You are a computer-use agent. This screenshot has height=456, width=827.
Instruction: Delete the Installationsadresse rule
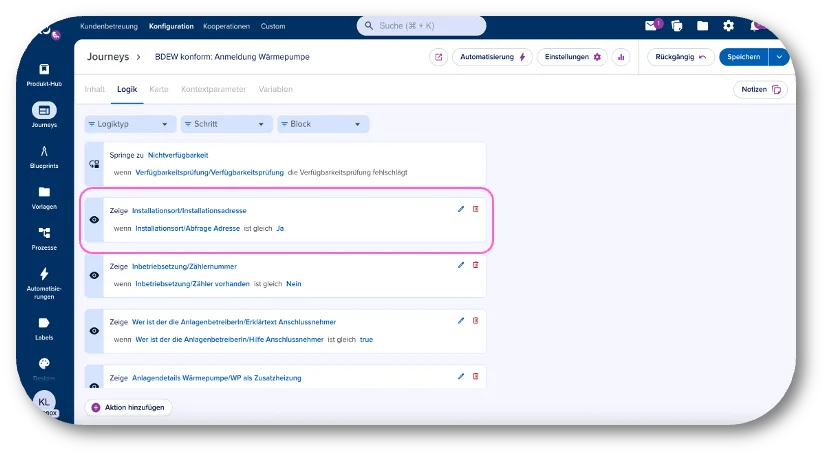click(x=475, y=209)
